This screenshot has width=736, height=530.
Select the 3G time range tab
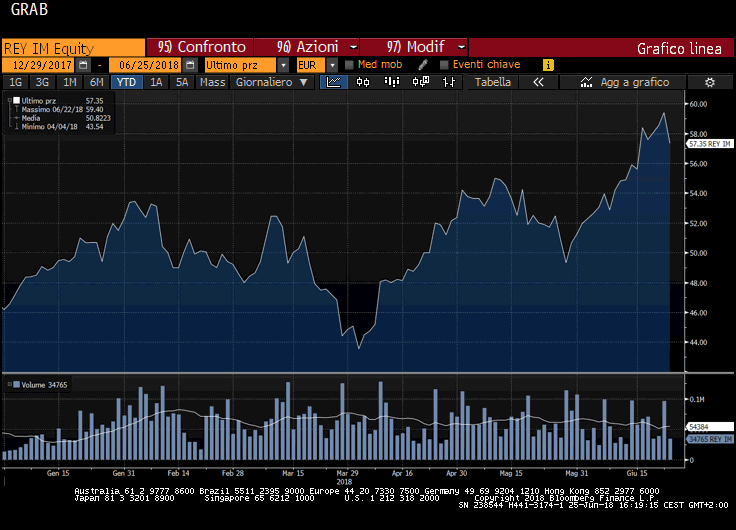[x=42, y=82]
